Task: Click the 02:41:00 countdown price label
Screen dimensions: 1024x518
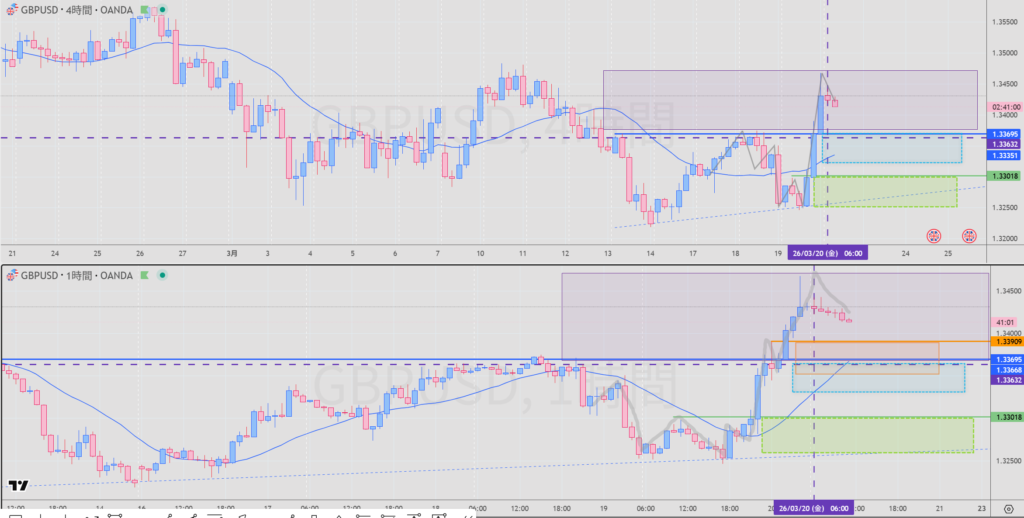Action: pos(1005,106)
